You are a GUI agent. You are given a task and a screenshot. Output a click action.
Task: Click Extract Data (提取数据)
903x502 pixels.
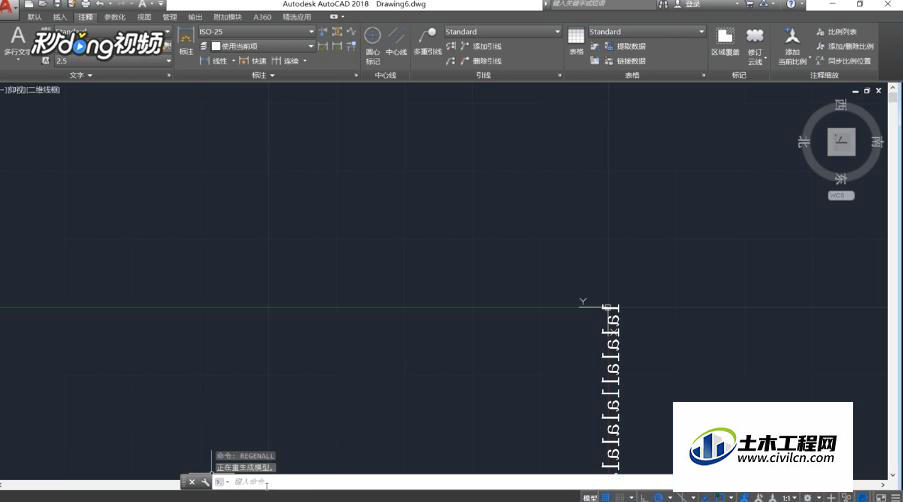point(625,46)
